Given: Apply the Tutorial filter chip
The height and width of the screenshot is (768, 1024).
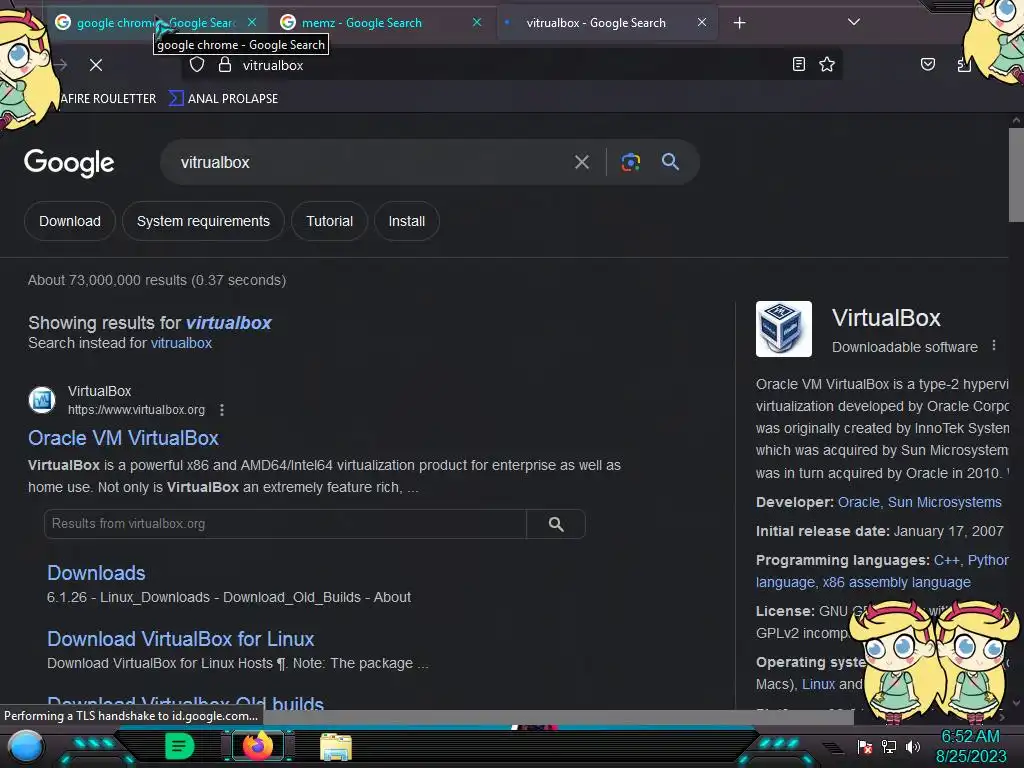Looking at the screenshot, I should click(x=329, y=221).
